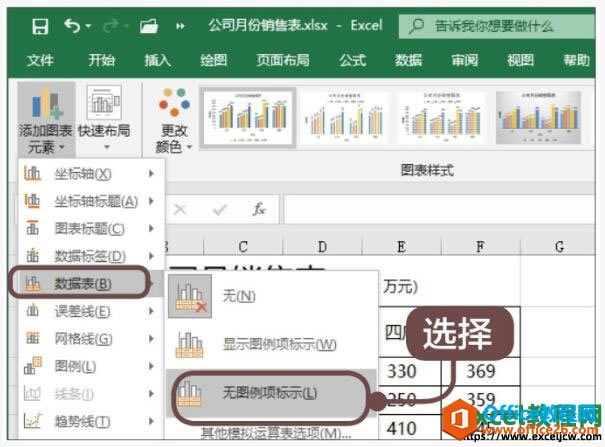
Task: Click the 图表标题 icon in menu
Action: point(32,228)
